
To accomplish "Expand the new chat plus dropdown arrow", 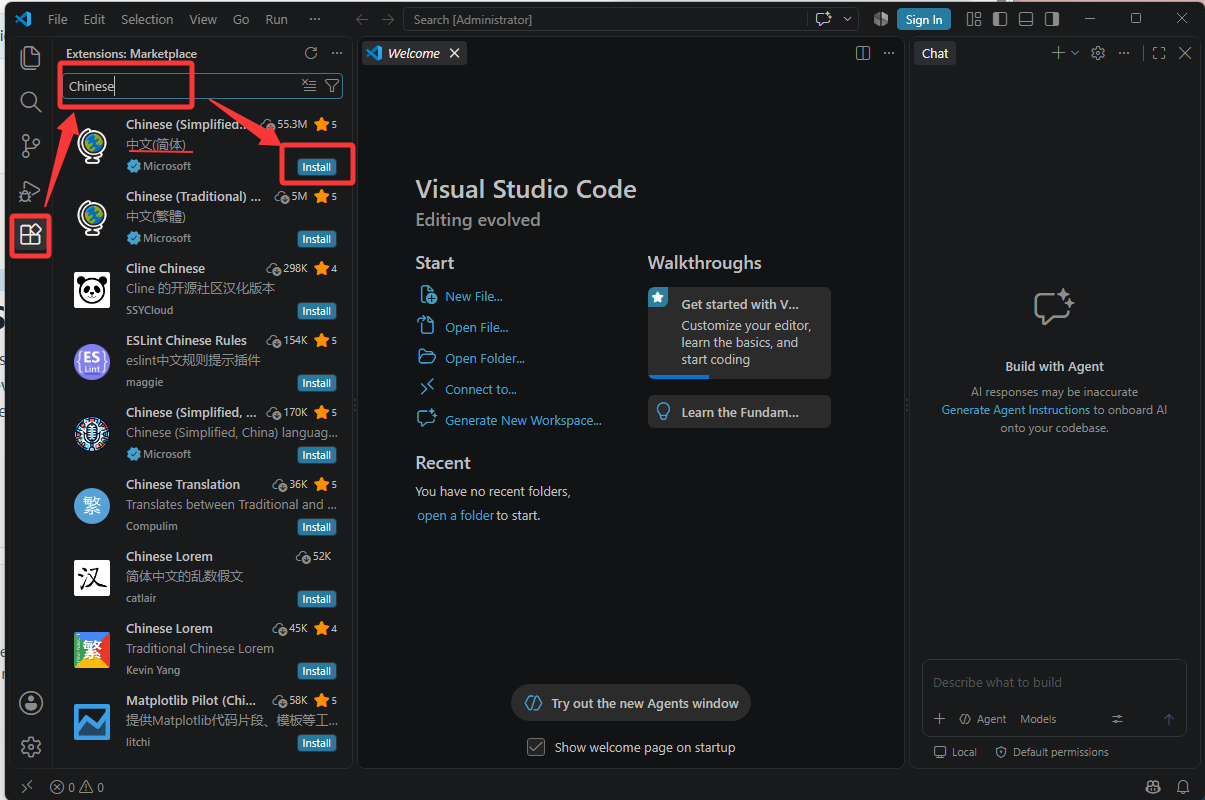I will click(1075, 53).
